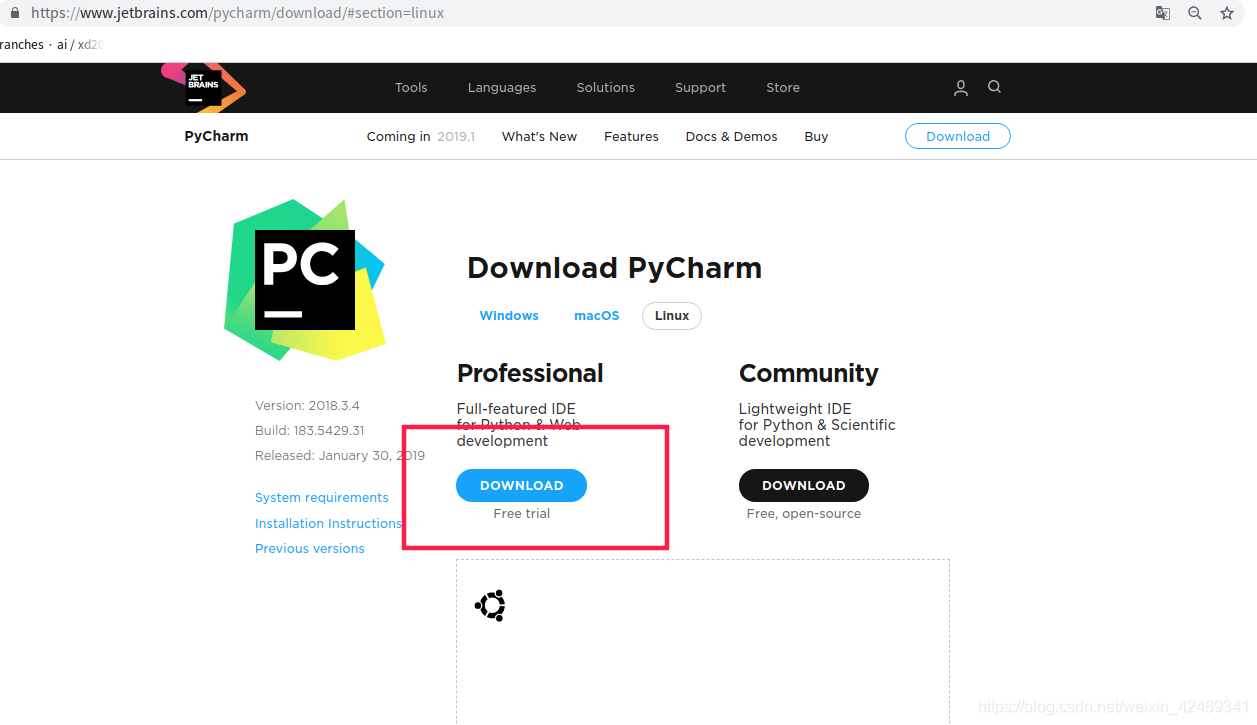Open What's New page
This screenshot has height=725, width=1257.
pos(539,137)
